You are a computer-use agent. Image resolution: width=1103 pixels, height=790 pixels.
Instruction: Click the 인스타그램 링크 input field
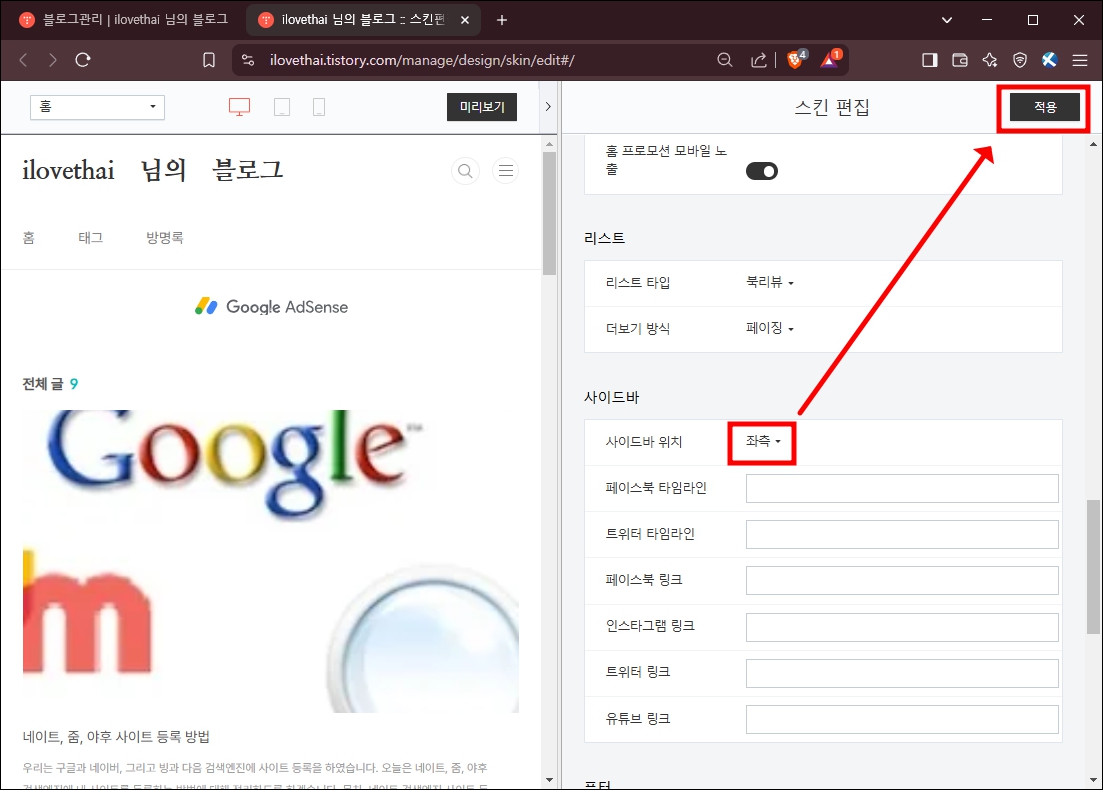(x=902, y=627)
